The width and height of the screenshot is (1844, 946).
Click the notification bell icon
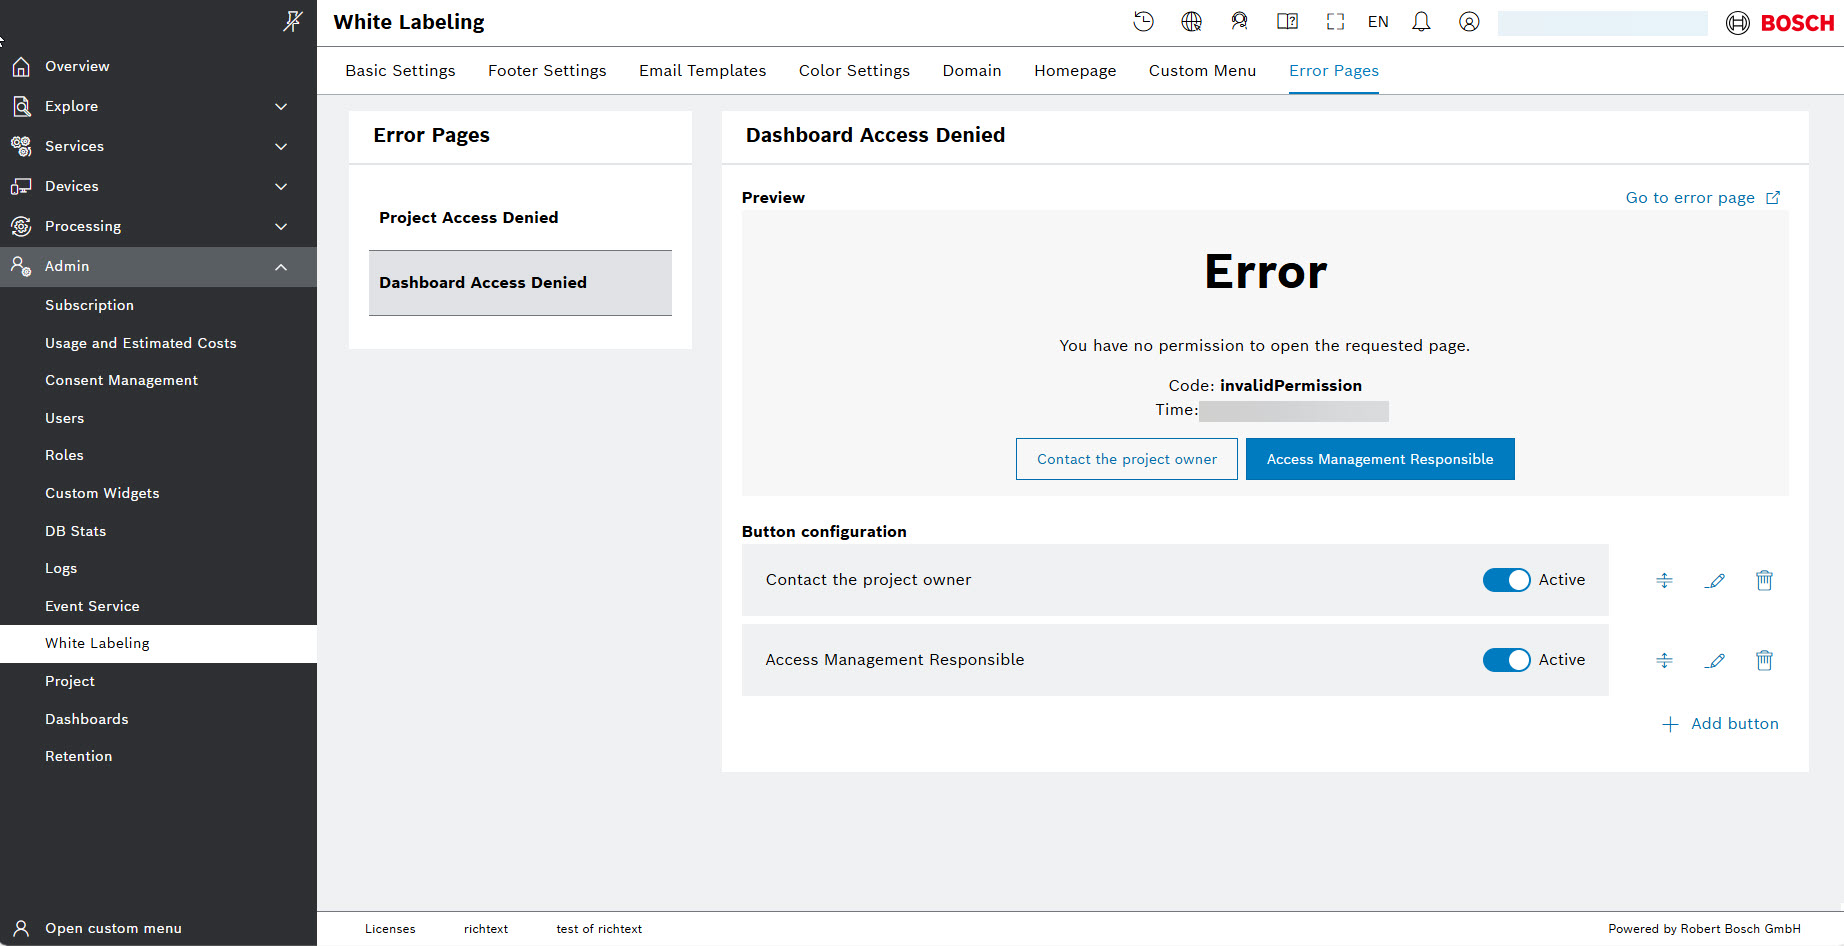1421,22
